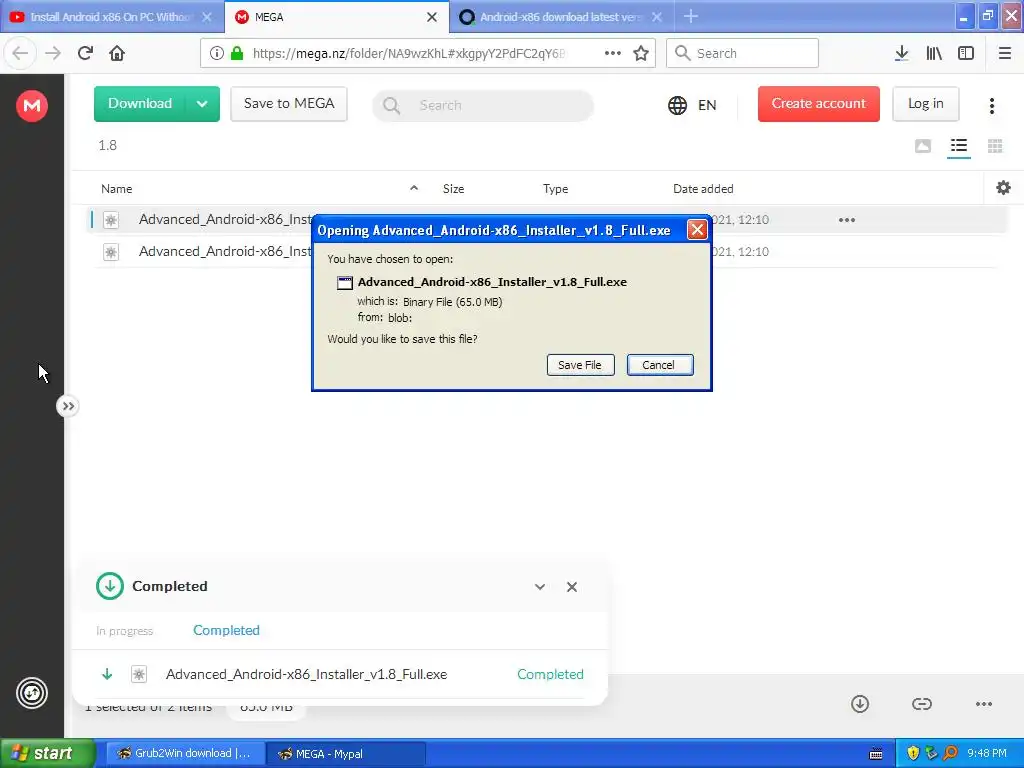The height and width of the screenshot is (768, 1024).
Task: Open the row options three-dot menu for the first file
Action: pos(846,220)
